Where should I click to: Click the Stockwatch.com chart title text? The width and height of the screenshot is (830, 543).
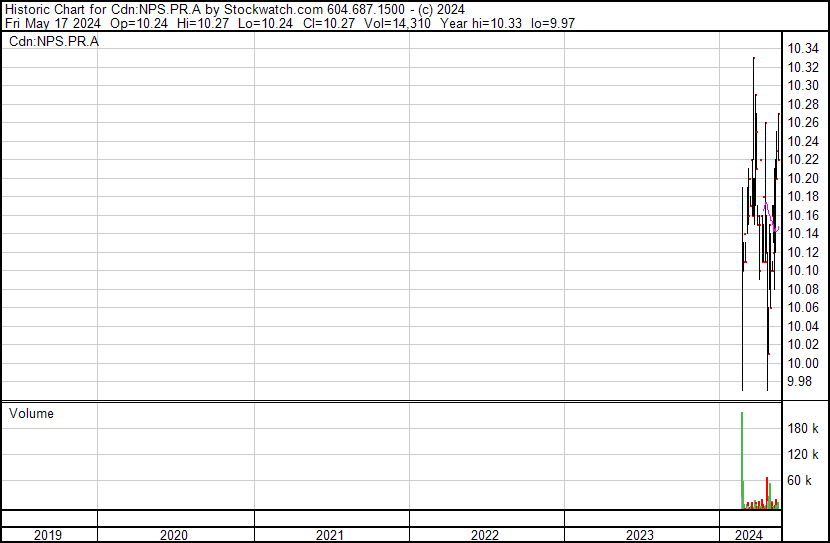point(273,10)
